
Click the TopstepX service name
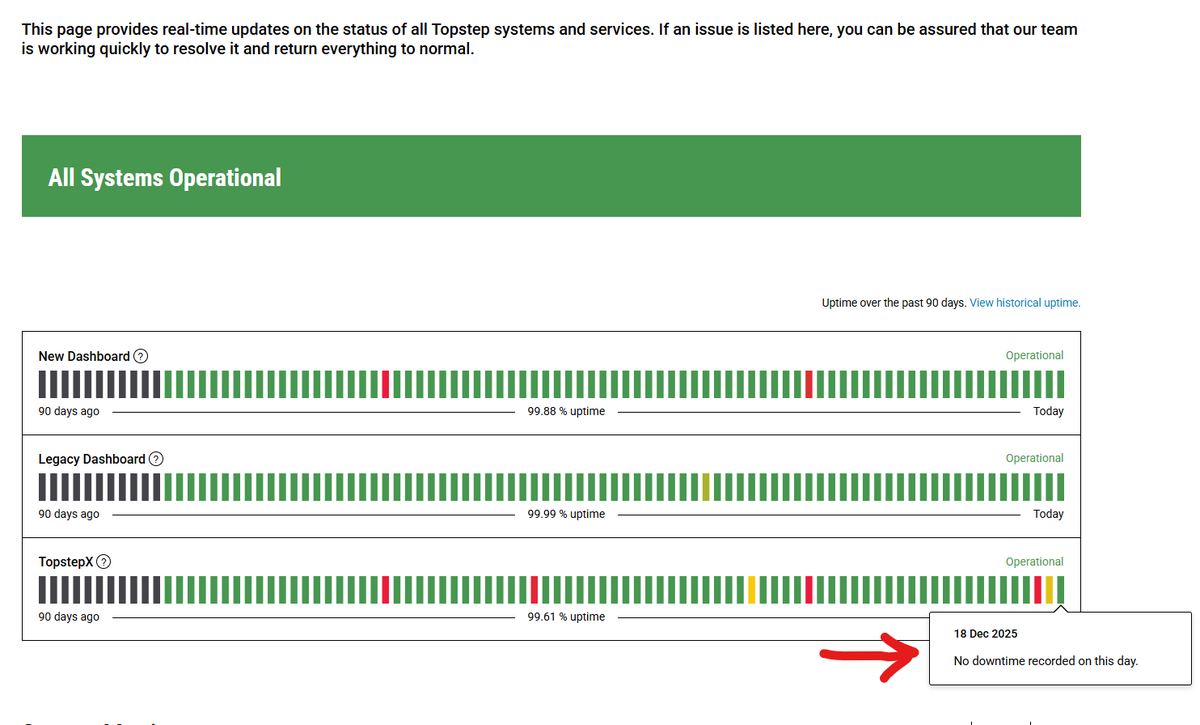66,562
